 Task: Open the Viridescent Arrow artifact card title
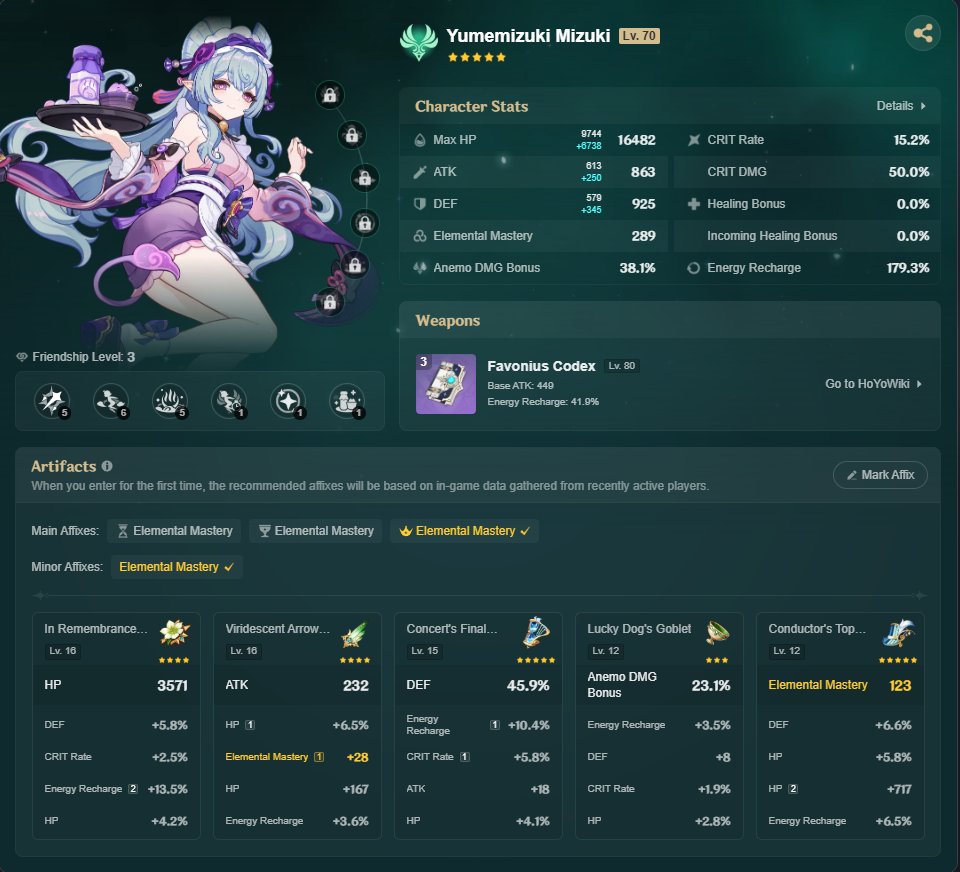[277, 629]
